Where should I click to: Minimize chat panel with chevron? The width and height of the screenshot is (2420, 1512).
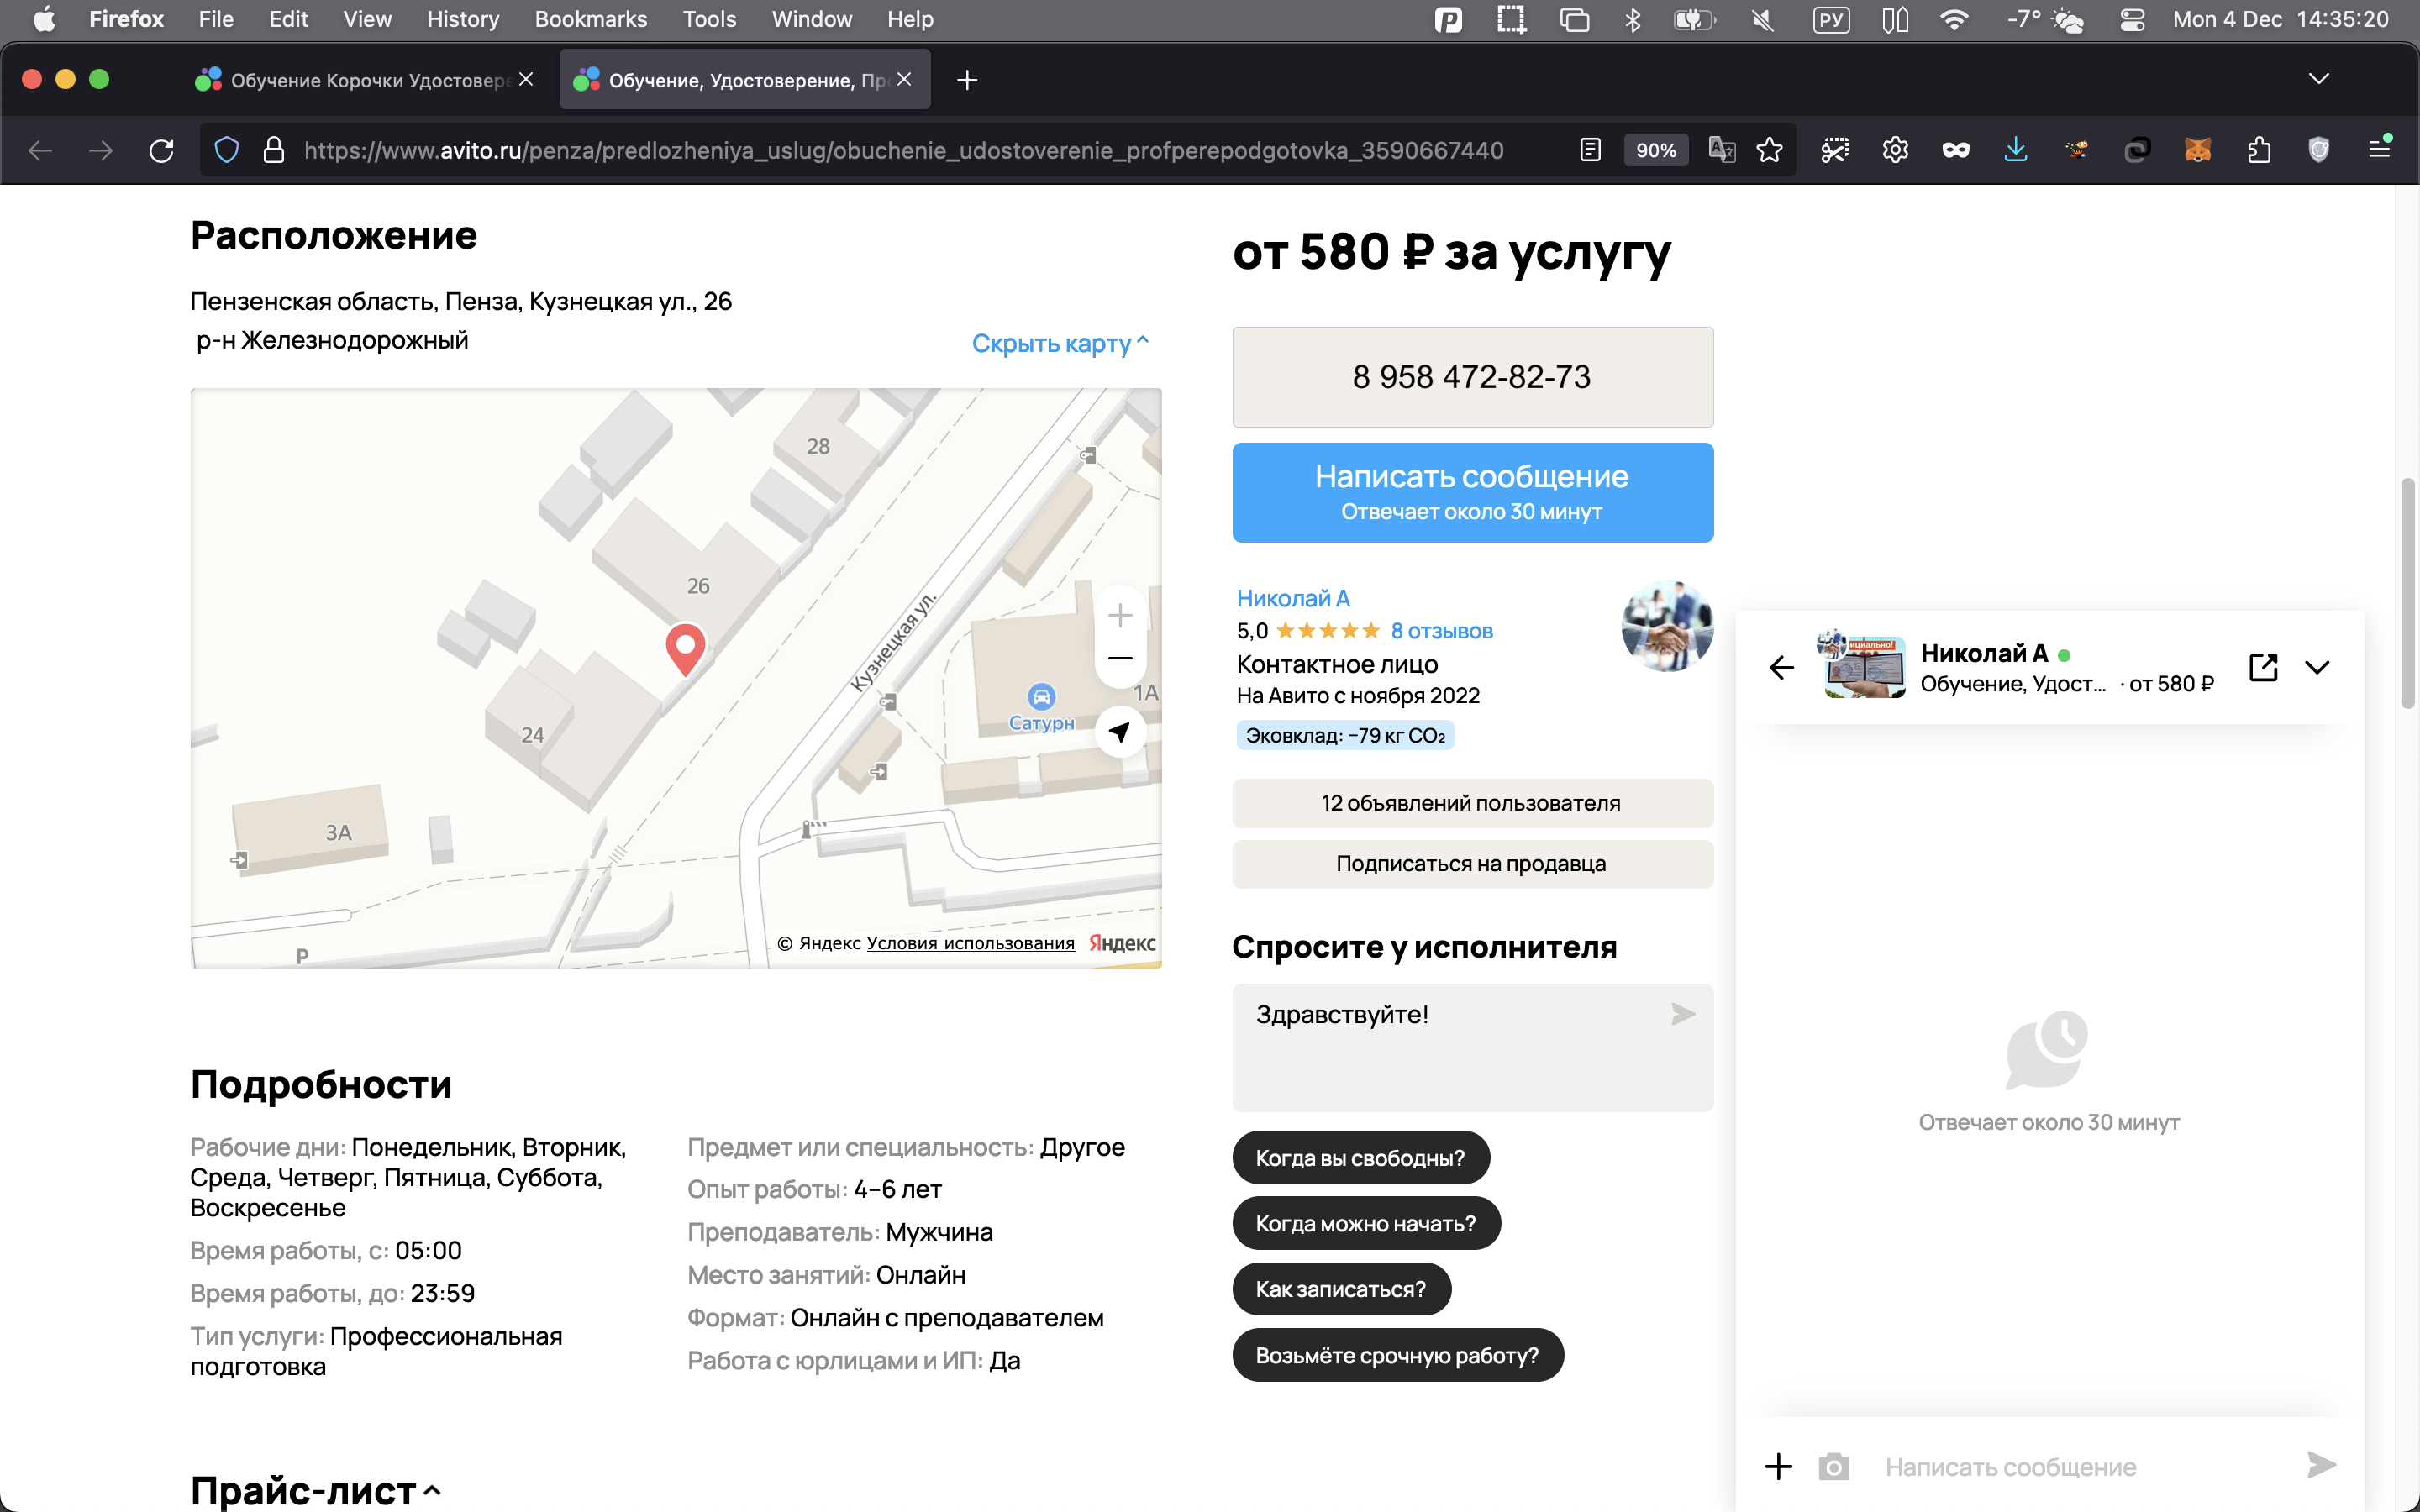coord(2317,667)
